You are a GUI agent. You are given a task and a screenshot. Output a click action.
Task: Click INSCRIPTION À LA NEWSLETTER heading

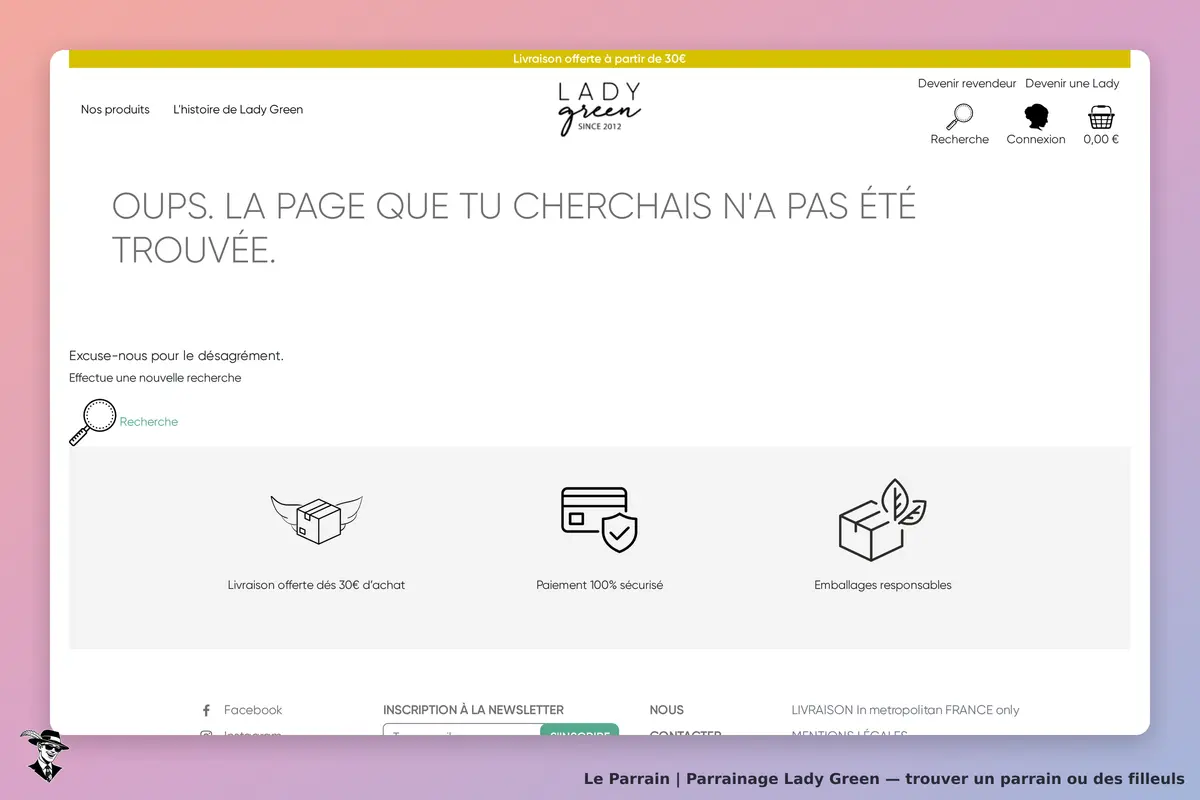pyautogui.click(x=473, y=710)
